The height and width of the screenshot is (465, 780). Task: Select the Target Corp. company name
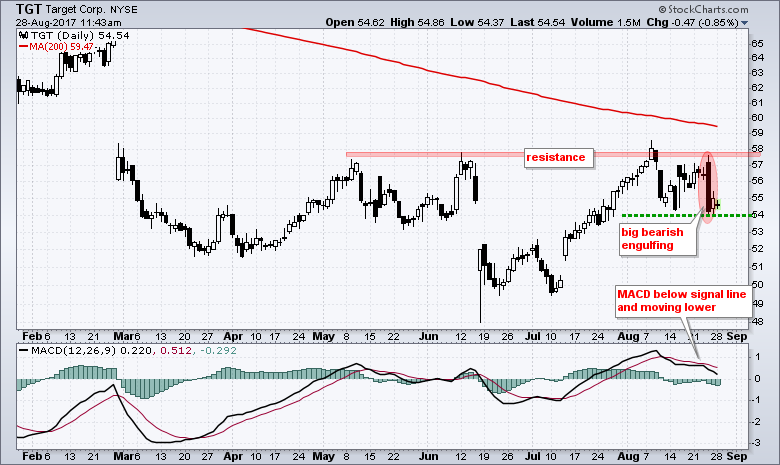[74, 9]
